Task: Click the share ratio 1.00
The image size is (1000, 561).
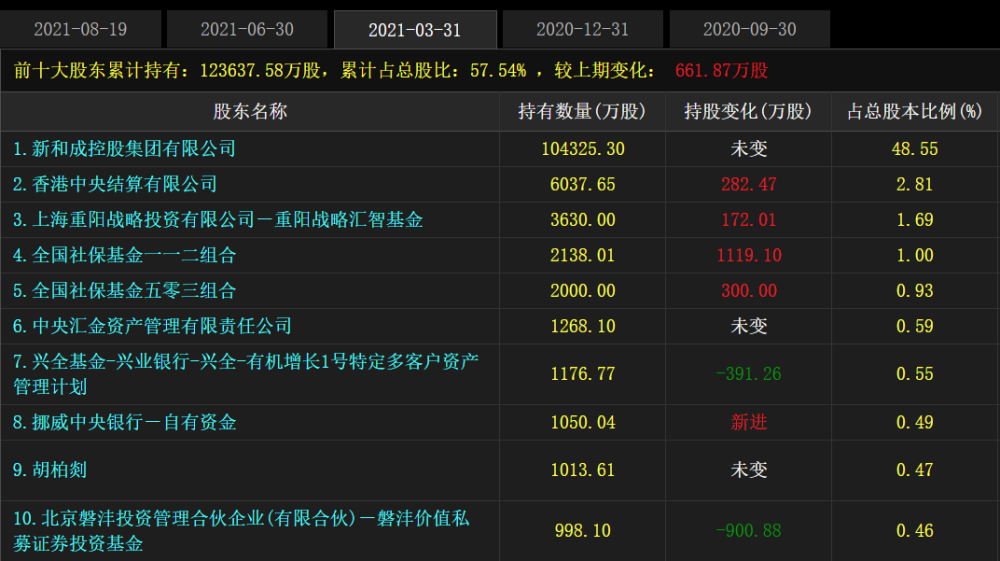Action: [915, 256]
